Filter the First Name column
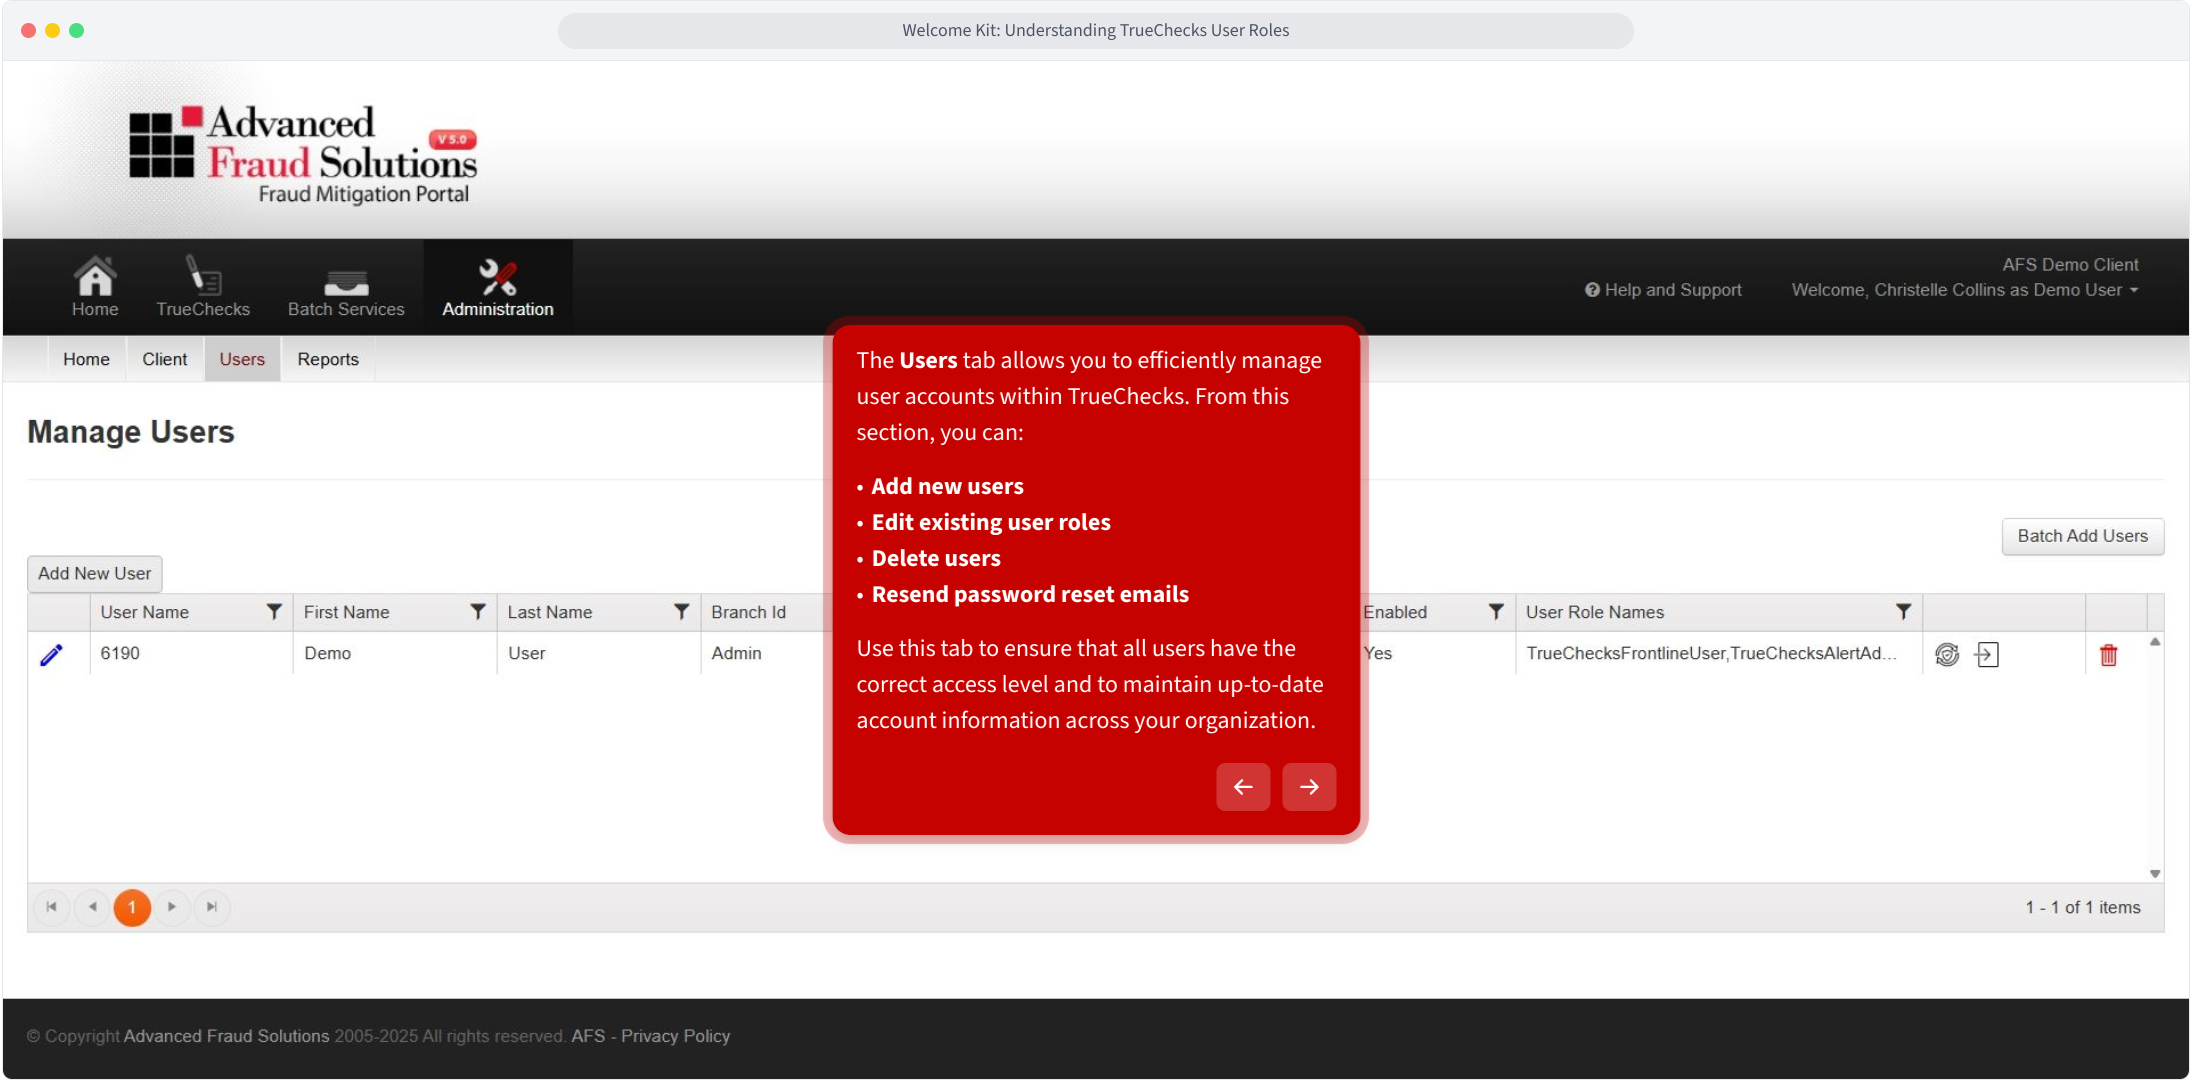This screenshot has width=2192, height=1080. pos(478,612)
